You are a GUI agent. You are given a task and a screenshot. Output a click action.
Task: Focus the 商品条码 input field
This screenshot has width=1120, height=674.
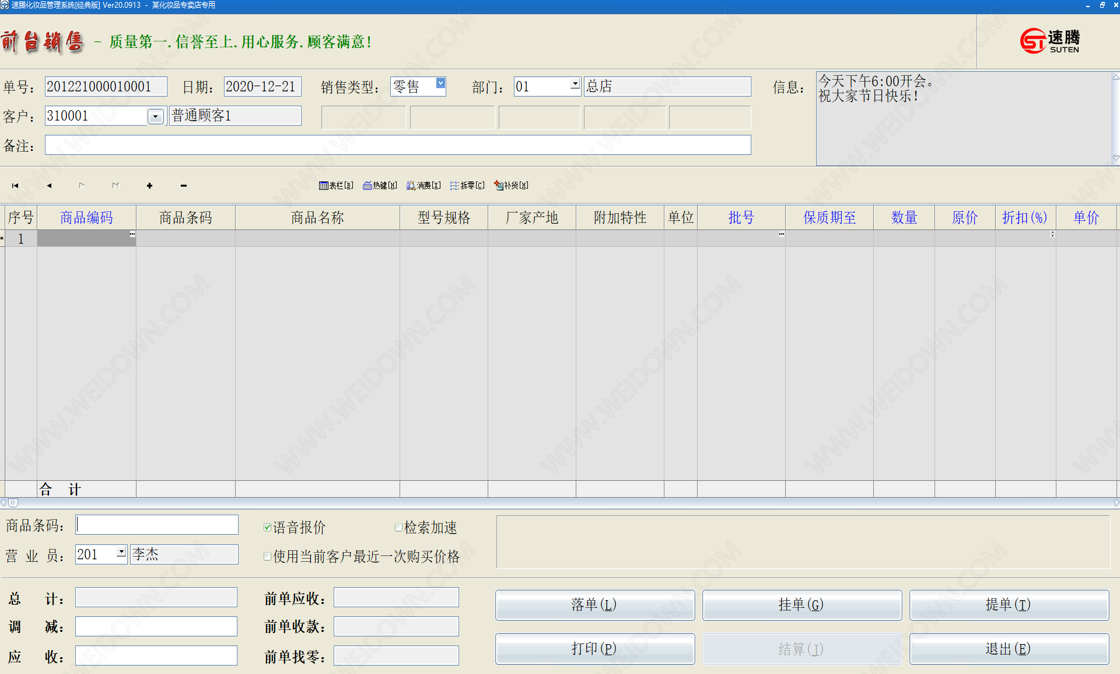157,525
